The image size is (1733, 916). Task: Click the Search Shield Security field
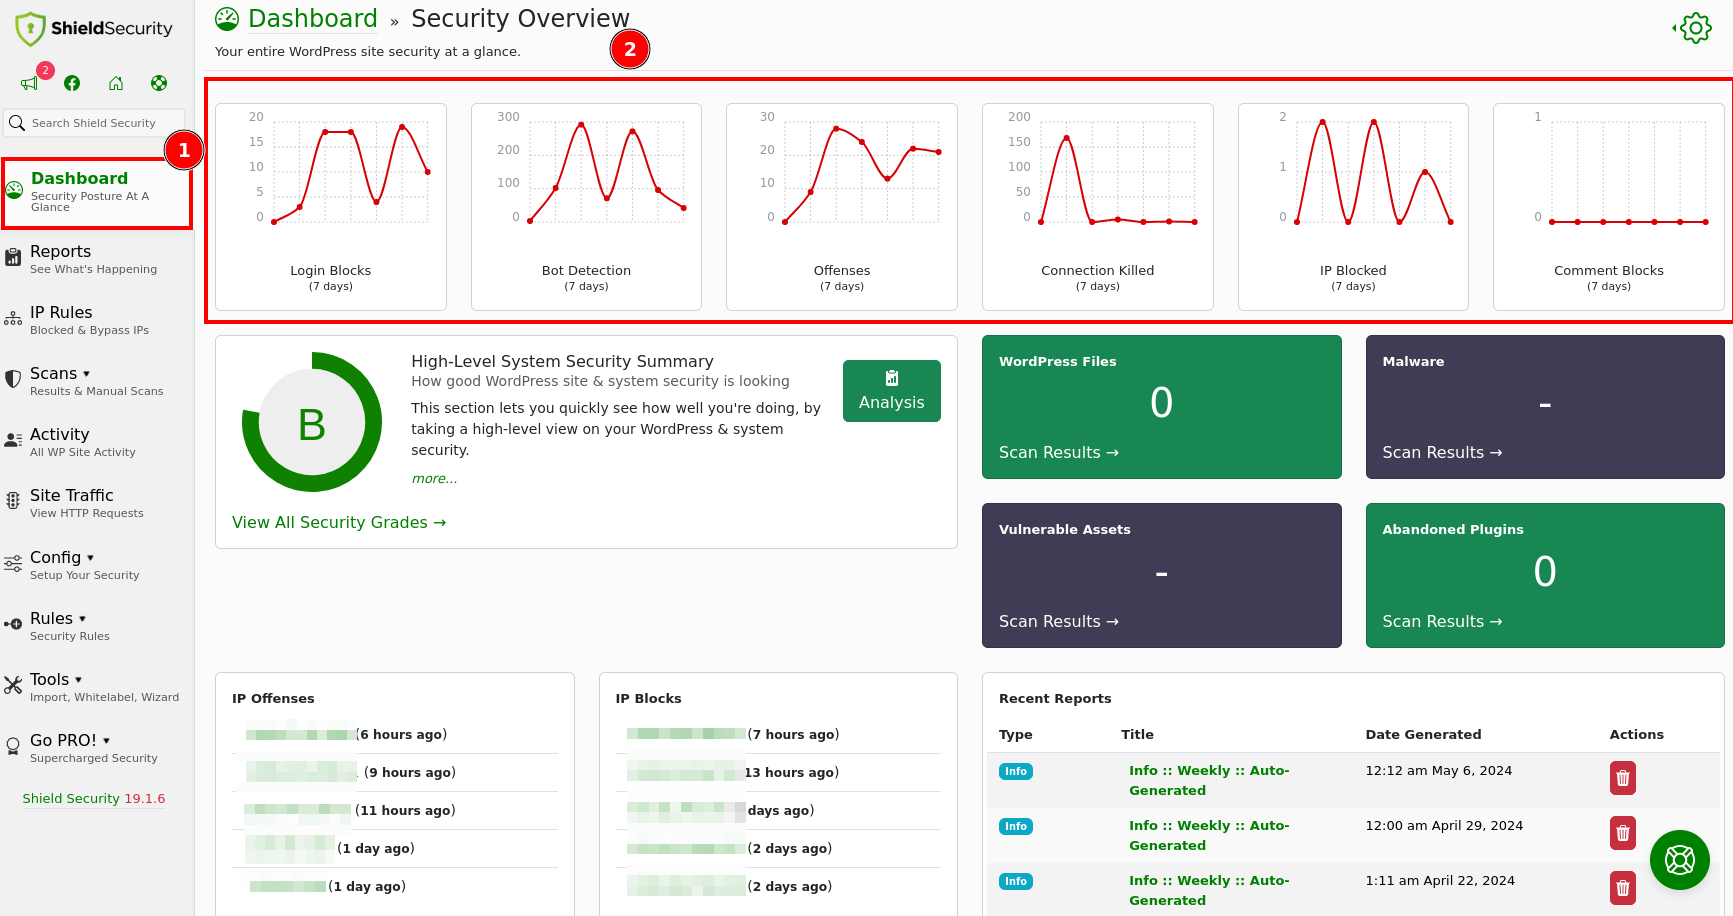tap(95, 123)
